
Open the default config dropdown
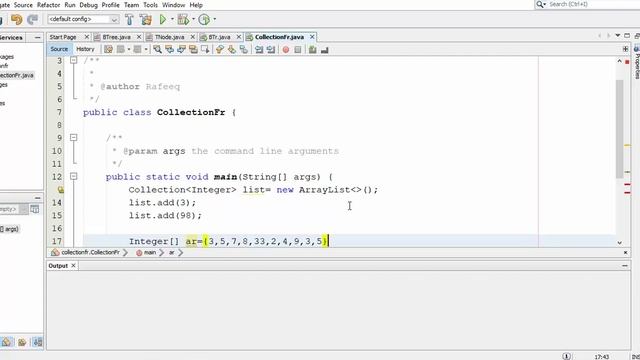pyautogui.click(x=114, y=19)
